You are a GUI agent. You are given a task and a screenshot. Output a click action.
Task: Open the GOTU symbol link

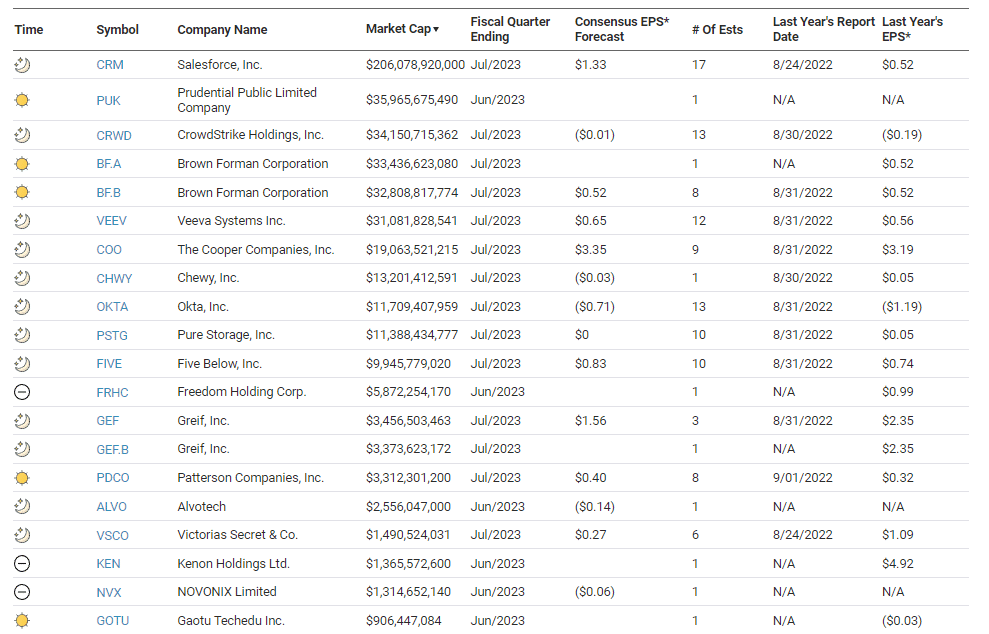[x=113, y=621]
